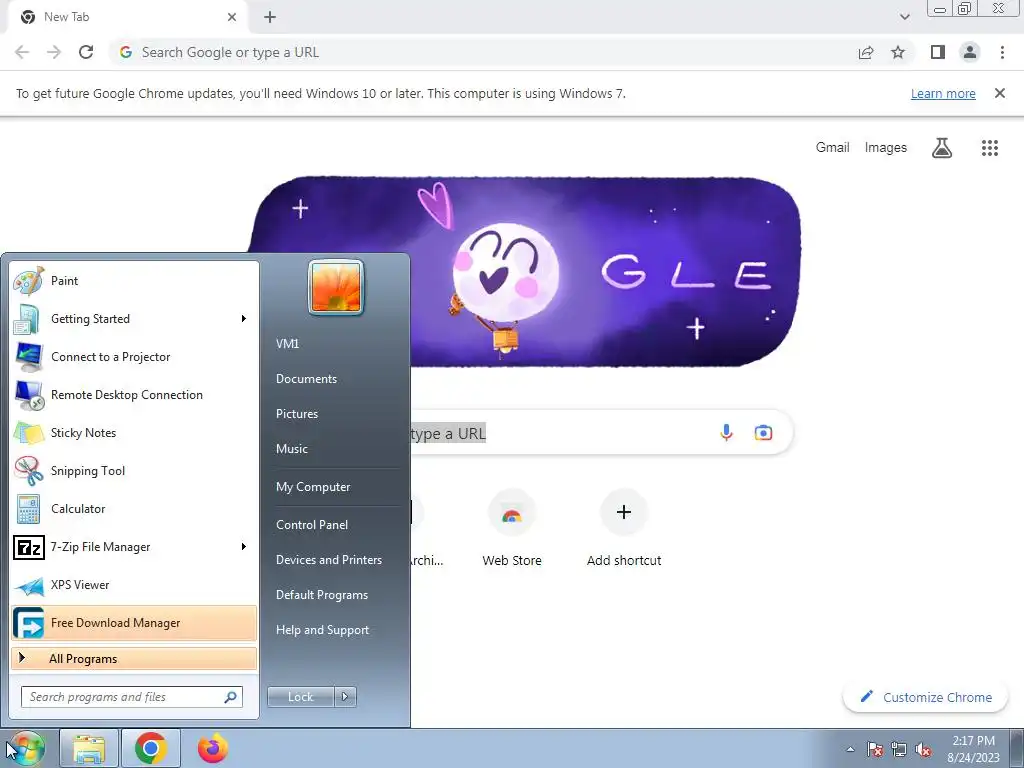Image resolution: width=1024 pixels, height=768 pixels.
Task: Open the Snipping Tool
Action: tap(134, 471)
